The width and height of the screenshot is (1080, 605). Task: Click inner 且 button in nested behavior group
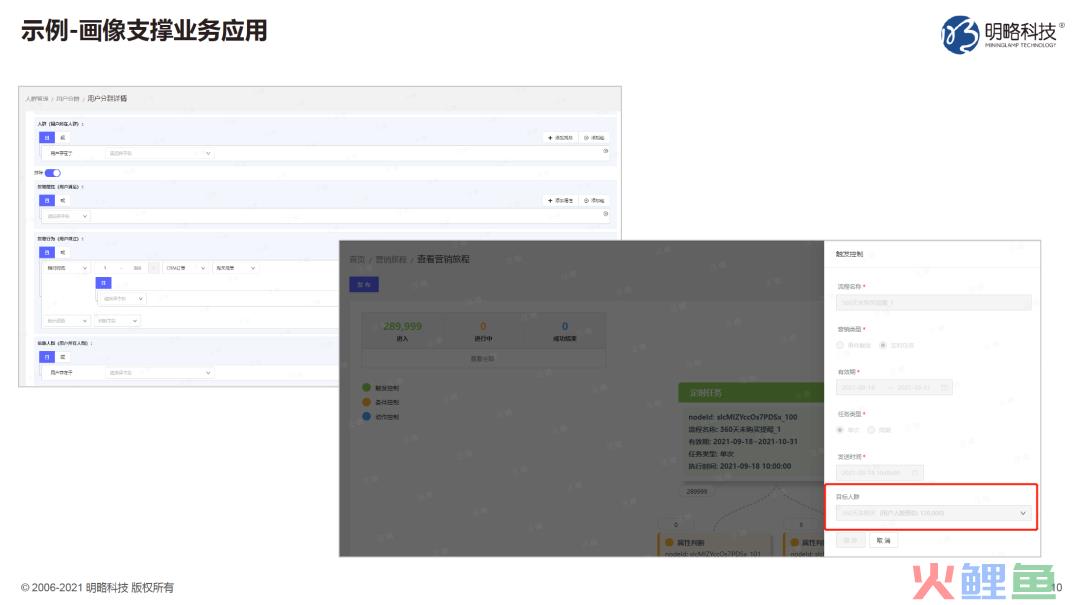[103, 283]
